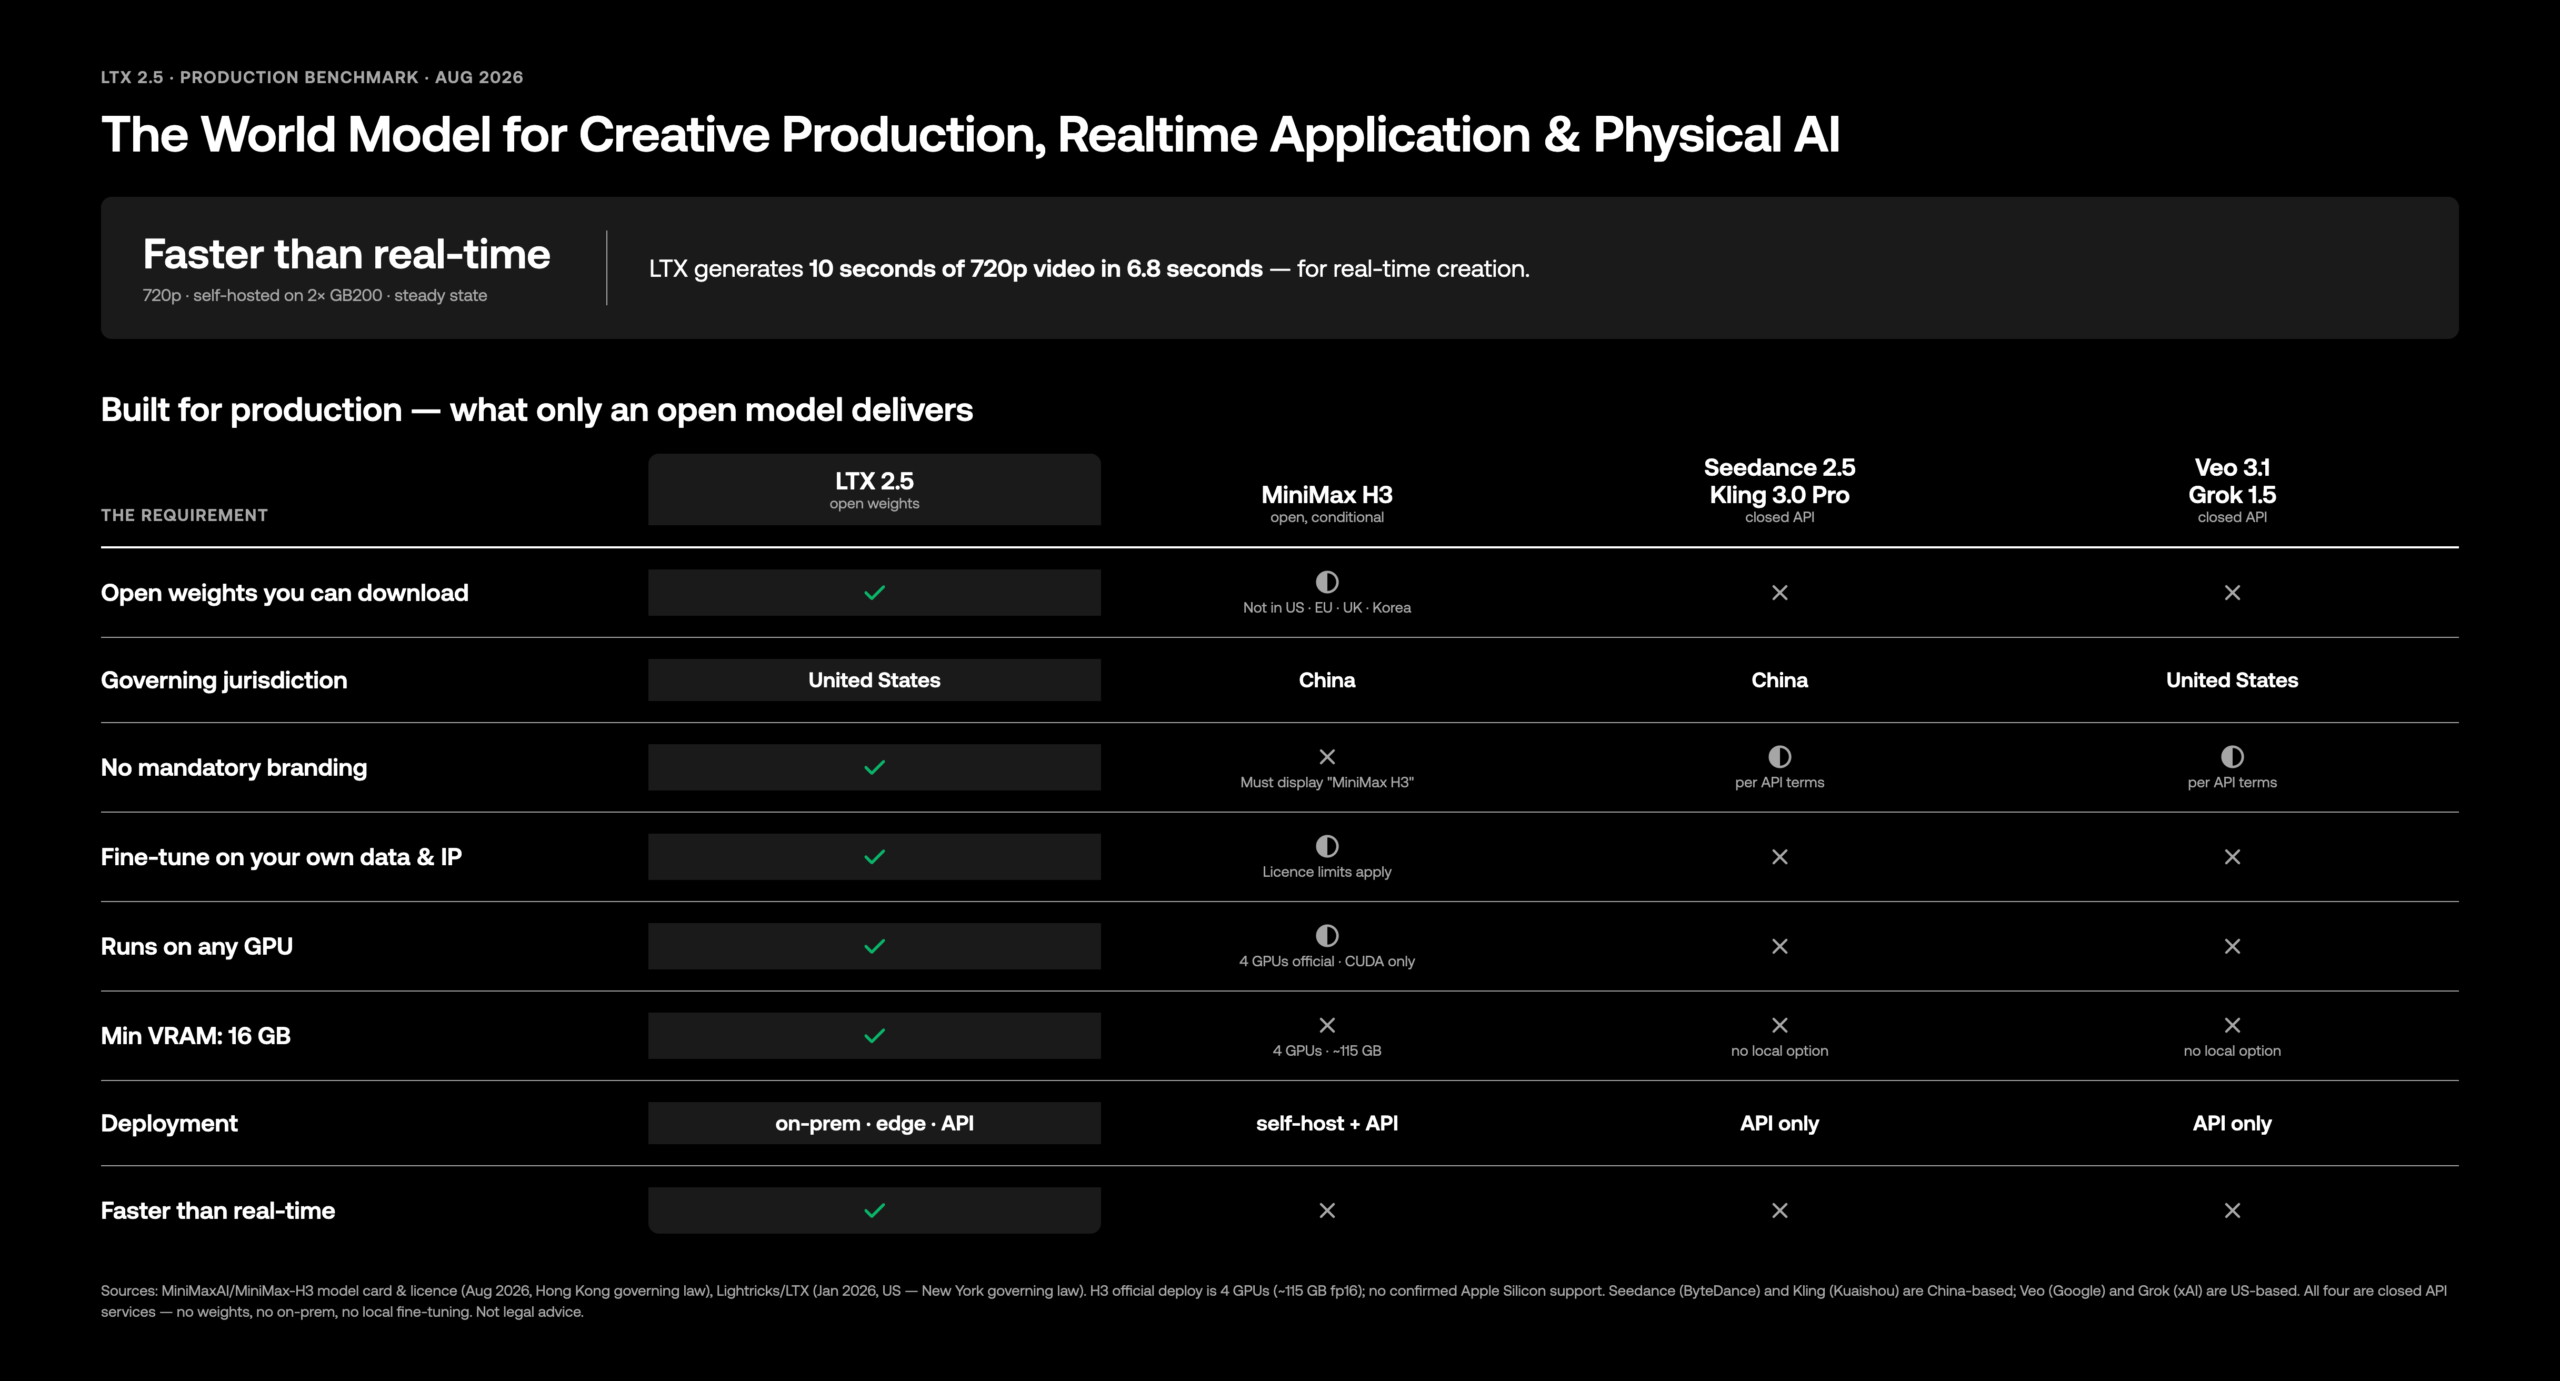Viewport: 2560px width, 1381px height.
Task: Click Seedance/Kling 'China' jurisdiction cell
Action: click(x=1779, y=680)
